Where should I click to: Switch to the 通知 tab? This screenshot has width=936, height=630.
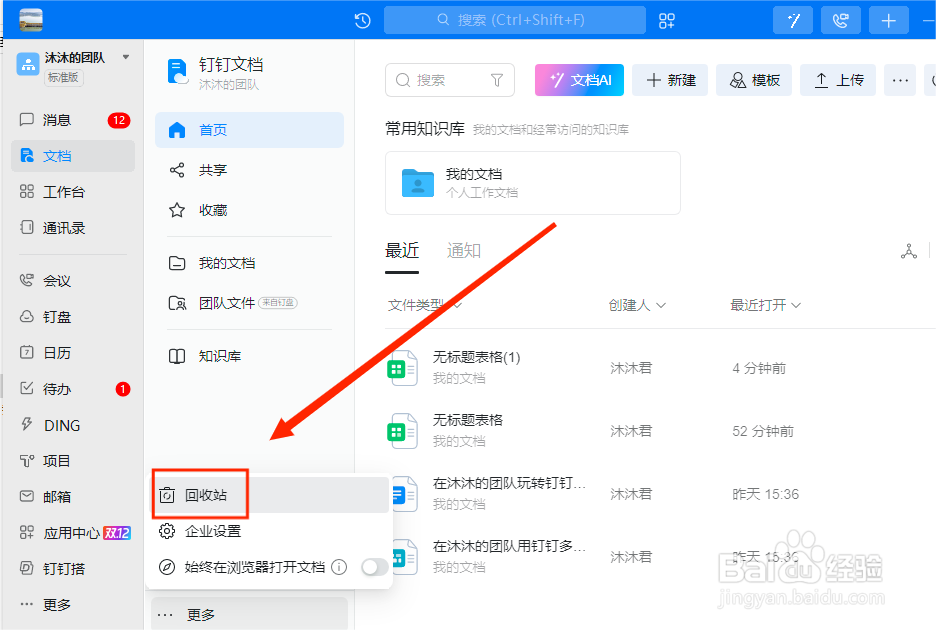(463, 250)
